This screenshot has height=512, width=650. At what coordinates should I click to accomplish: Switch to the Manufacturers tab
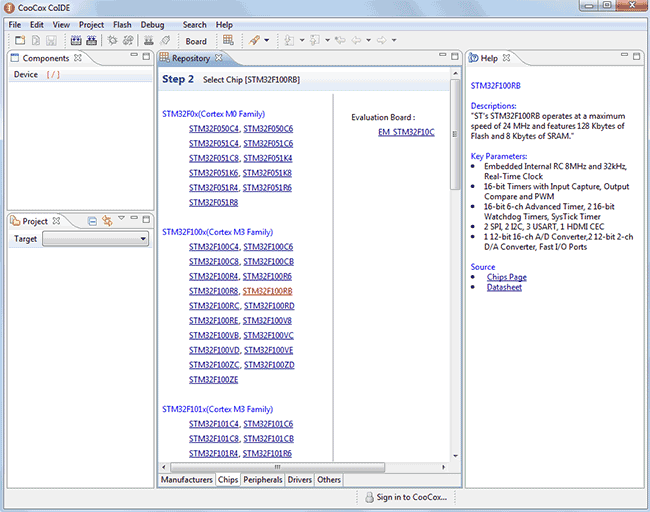pyautogui.click(x=187, y=480)
